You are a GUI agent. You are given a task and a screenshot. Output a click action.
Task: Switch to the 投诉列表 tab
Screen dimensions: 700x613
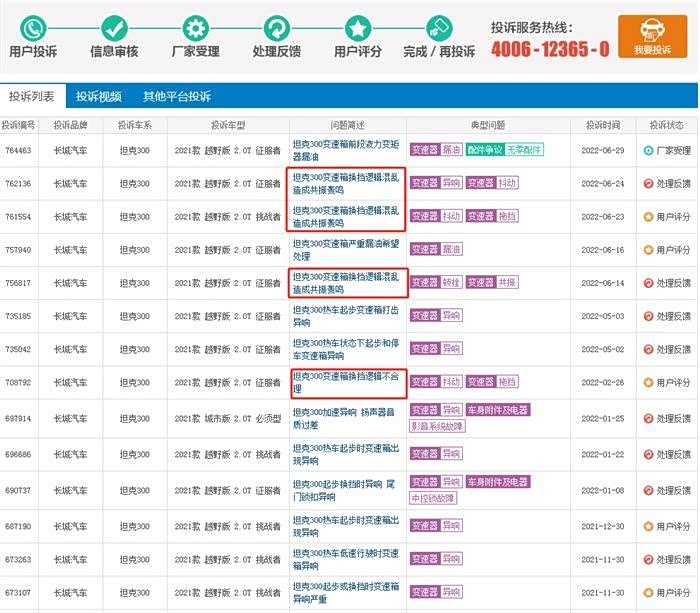(x=32, y=96)
